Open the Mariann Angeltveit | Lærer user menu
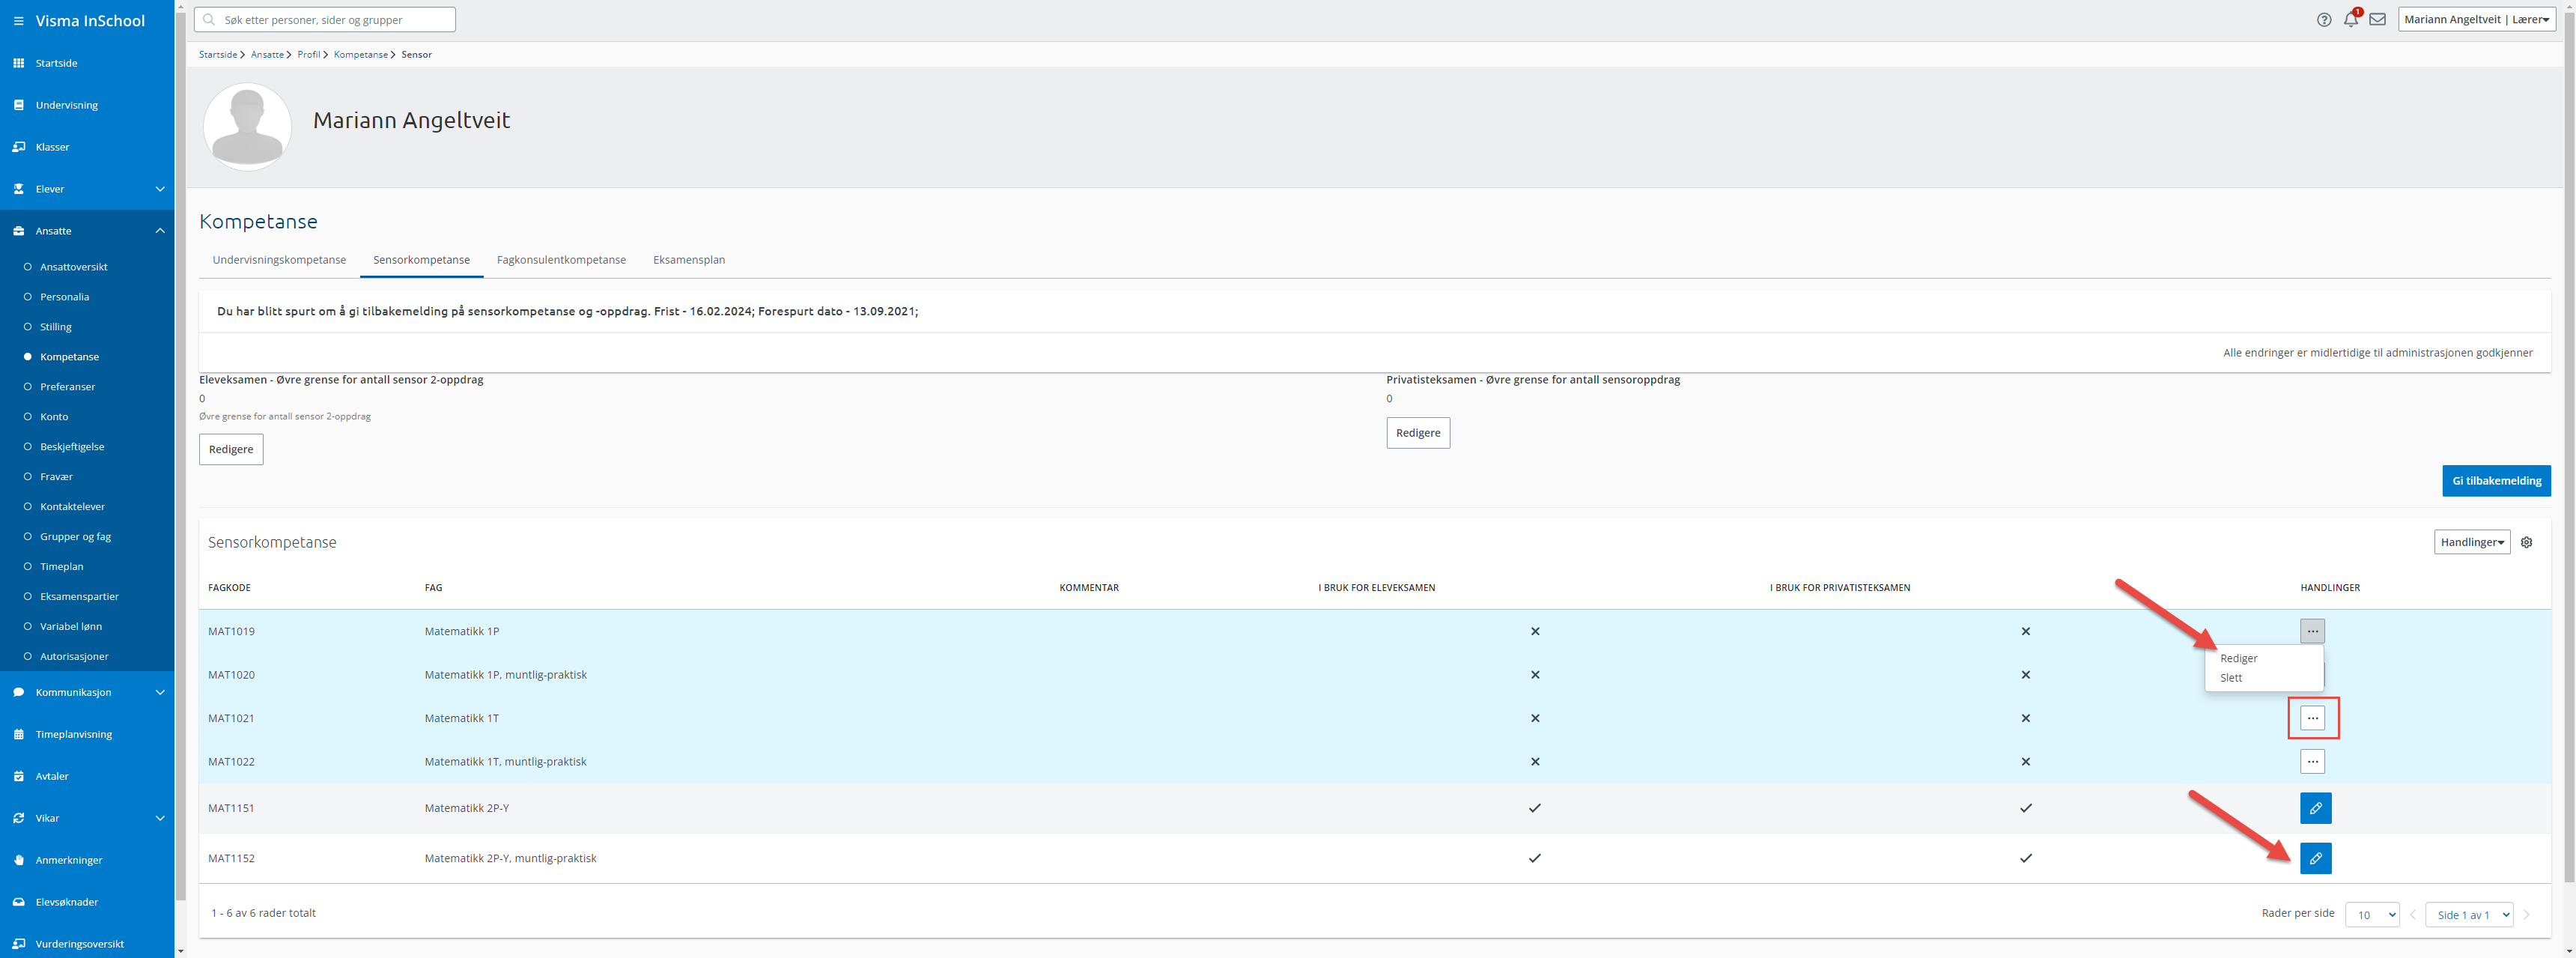The width and height of the screenshot is (2576, 958). (x=2476, y=20)
